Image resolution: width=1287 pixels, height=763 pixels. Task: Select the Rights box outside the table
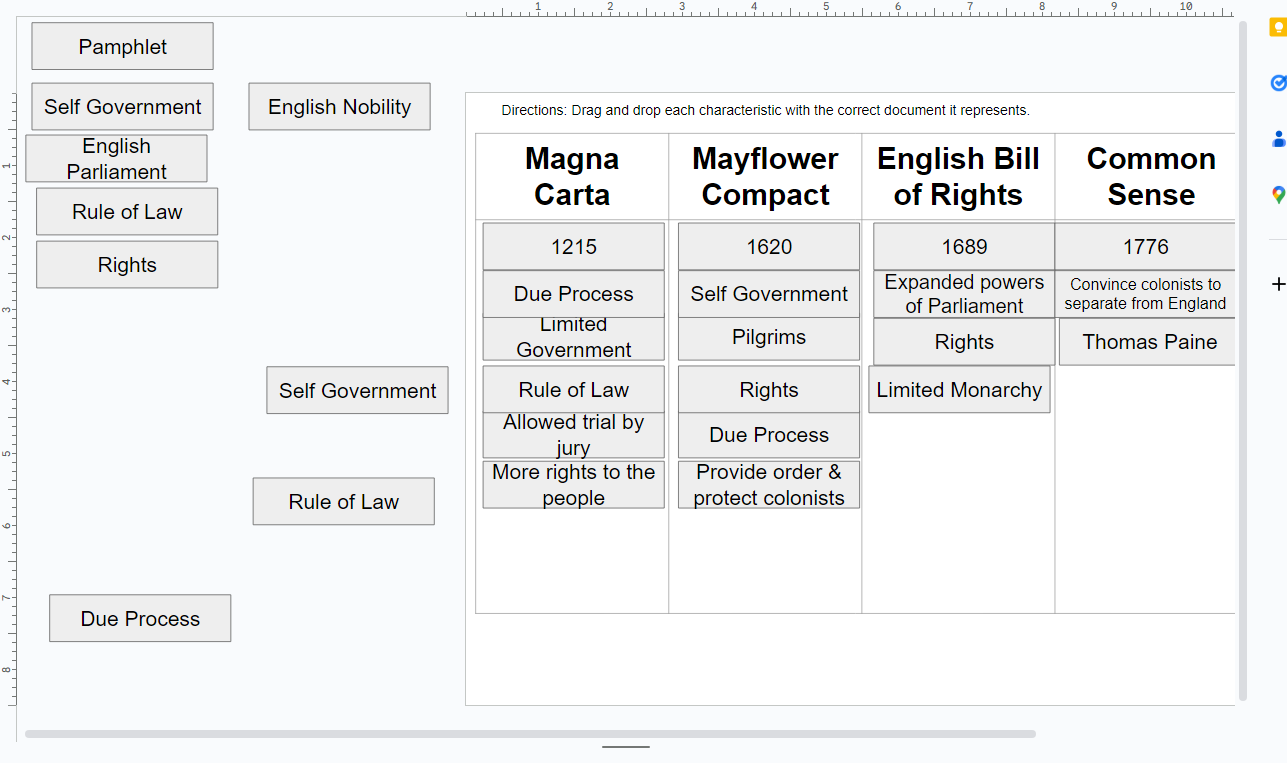point(127,265)
